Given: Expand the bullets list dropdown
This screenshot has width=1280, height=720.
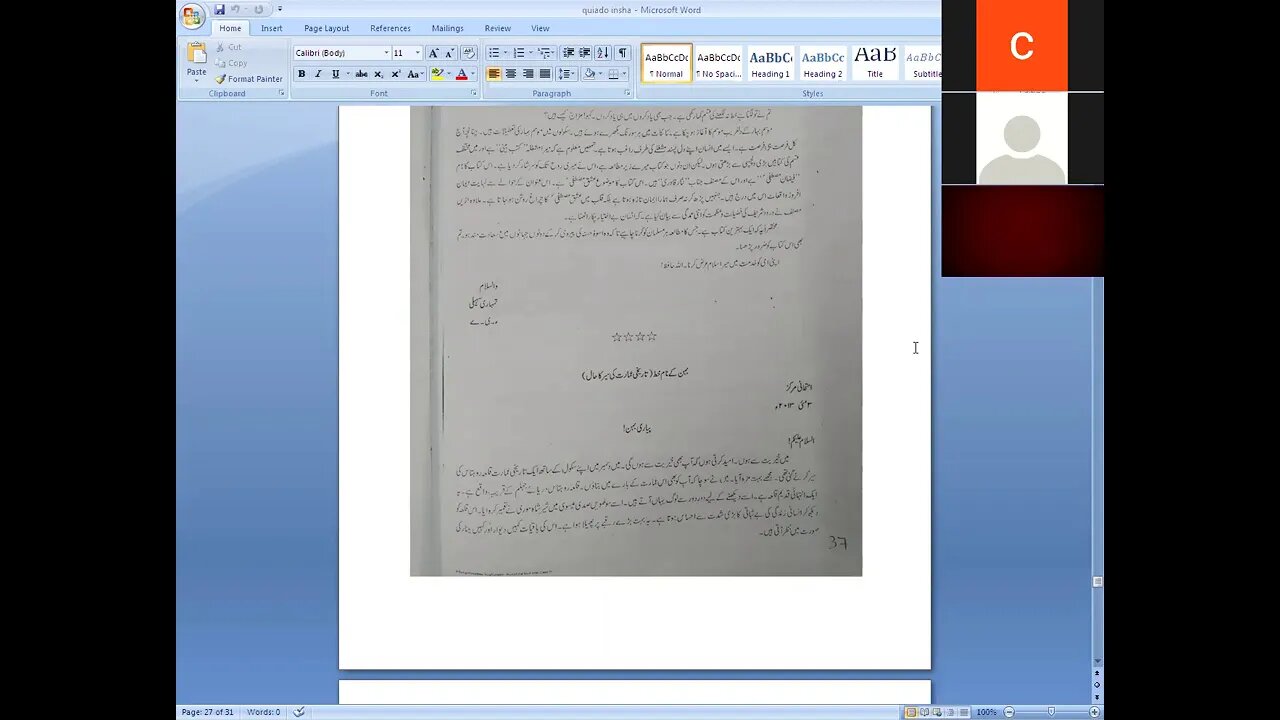Looking at the screenshot, I should tap(505, 53).
